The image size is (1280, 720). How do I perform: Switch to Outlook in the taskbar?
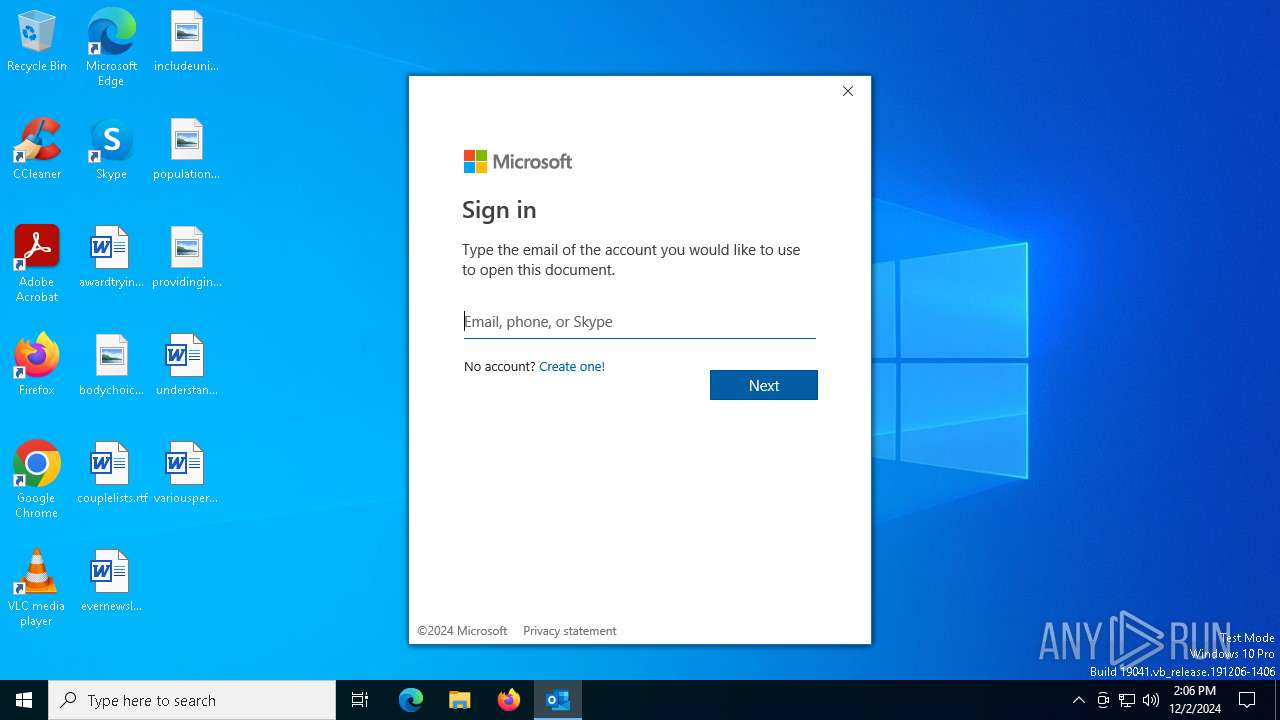[x=558, y=700]
